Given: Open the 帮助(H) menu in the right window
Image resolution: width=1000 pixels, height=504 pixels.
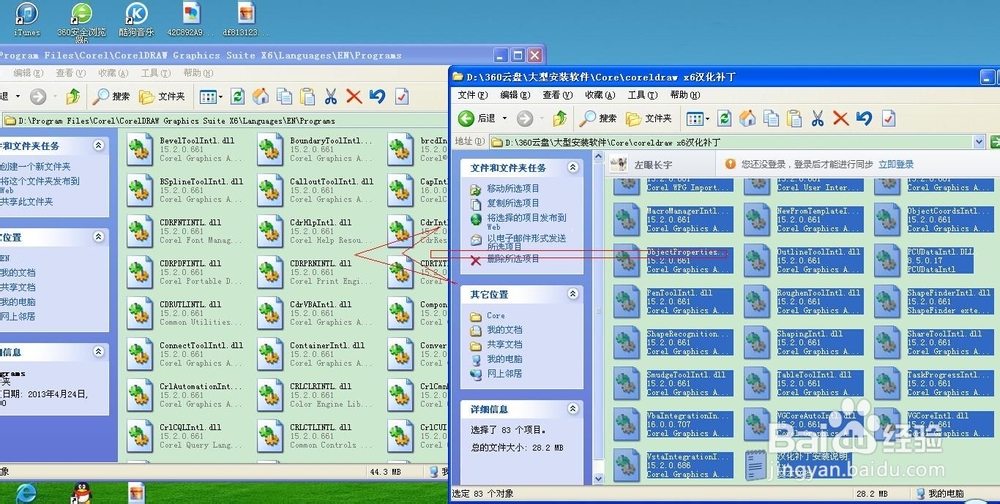Looking at the screenshot, I should click(685, 95).
